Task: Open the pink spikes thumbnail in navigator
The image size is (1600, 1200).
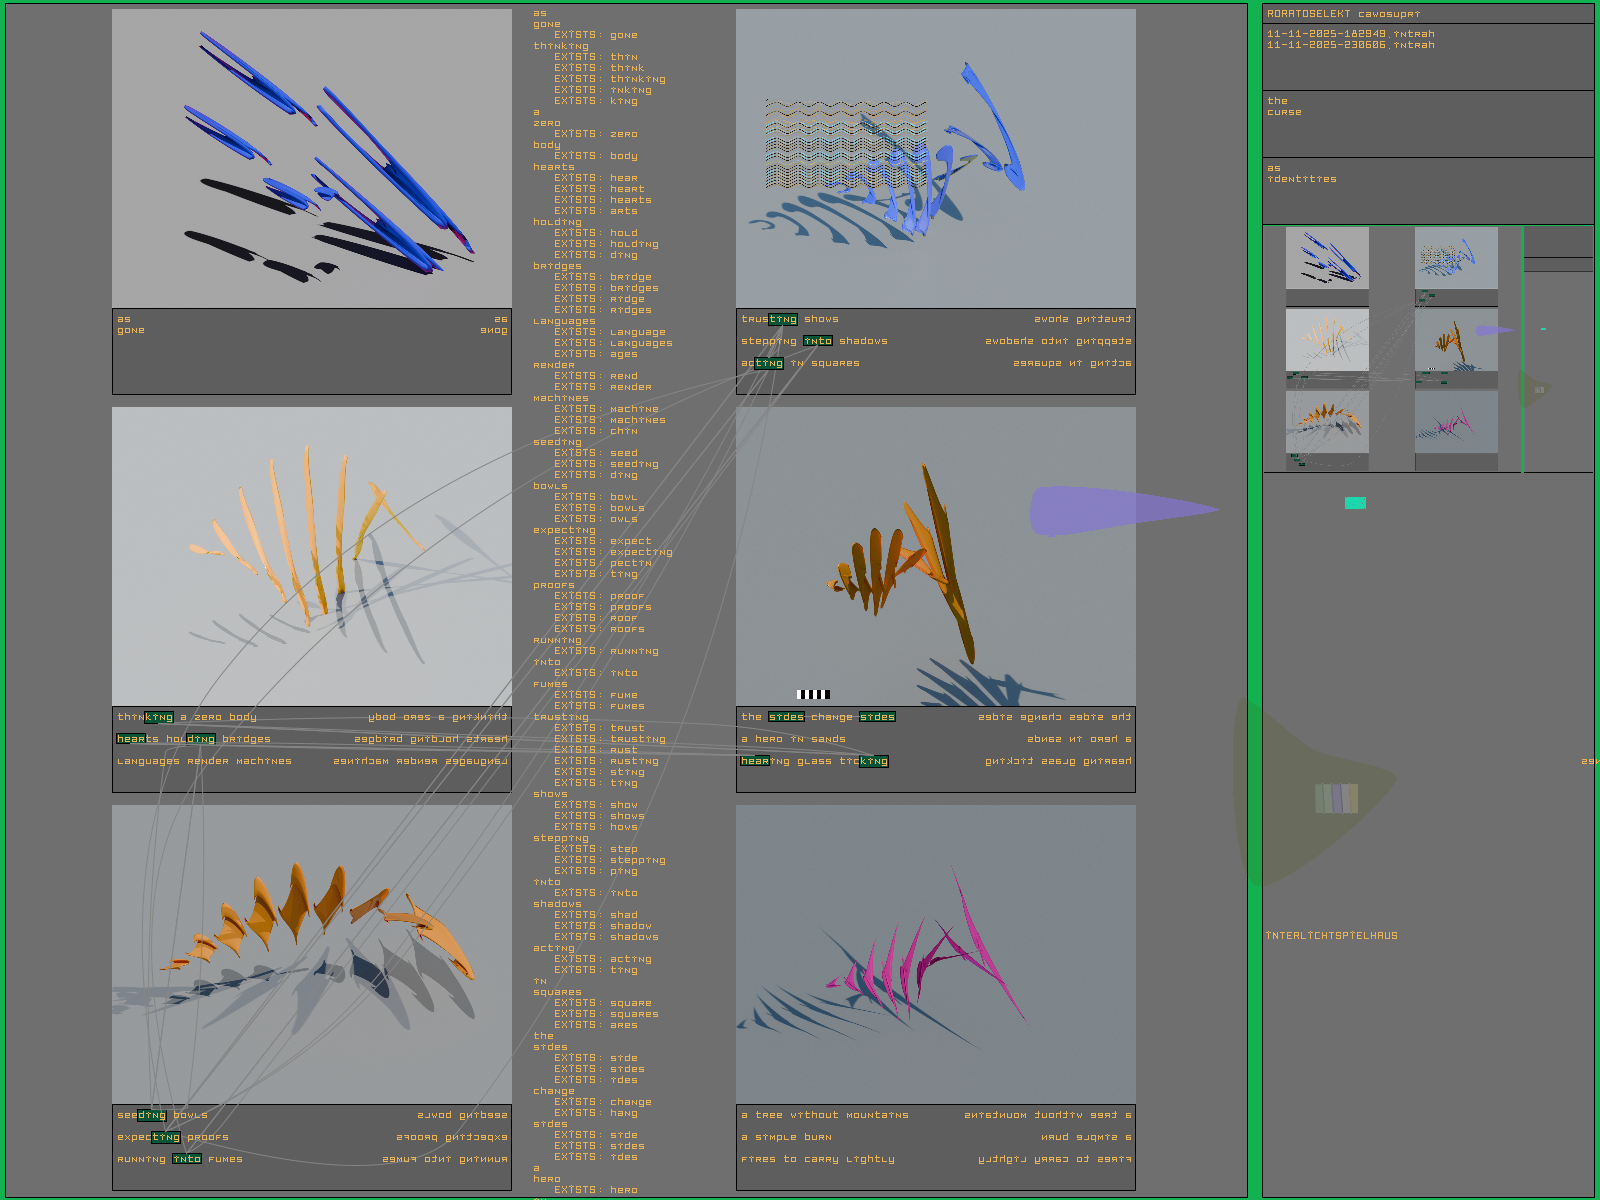Action: pos(1455,421)
